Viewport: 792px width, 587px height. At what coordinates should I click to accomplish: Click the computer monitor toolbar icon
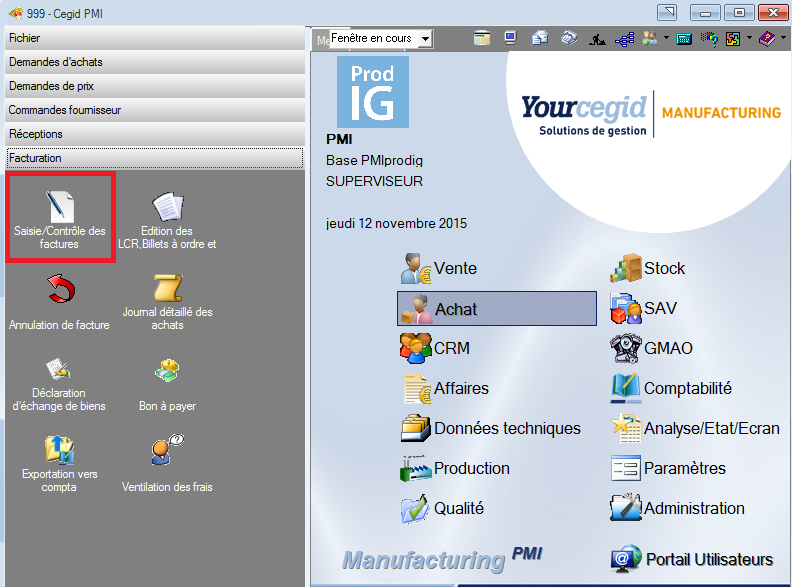[x=511, y=38]
